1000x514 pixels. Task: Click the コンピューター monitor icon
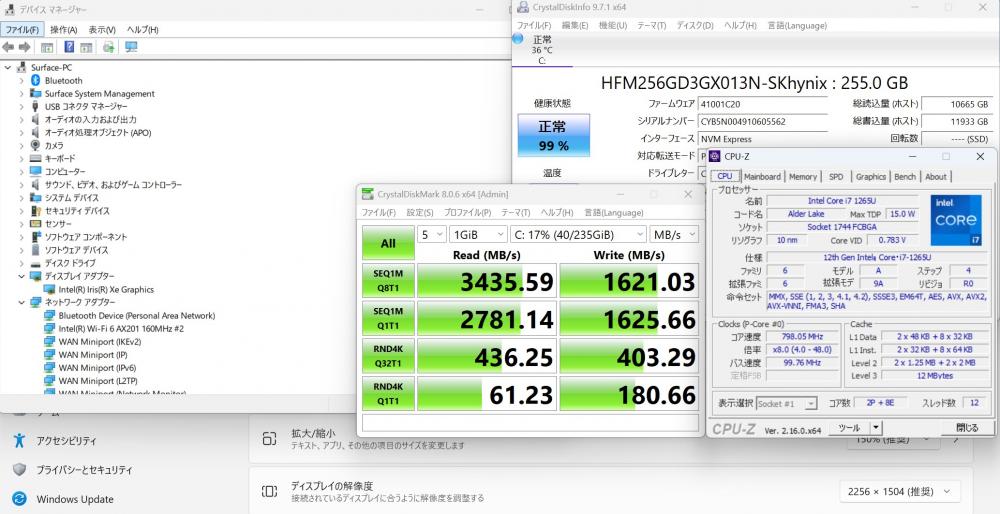[x=36, y=172]
